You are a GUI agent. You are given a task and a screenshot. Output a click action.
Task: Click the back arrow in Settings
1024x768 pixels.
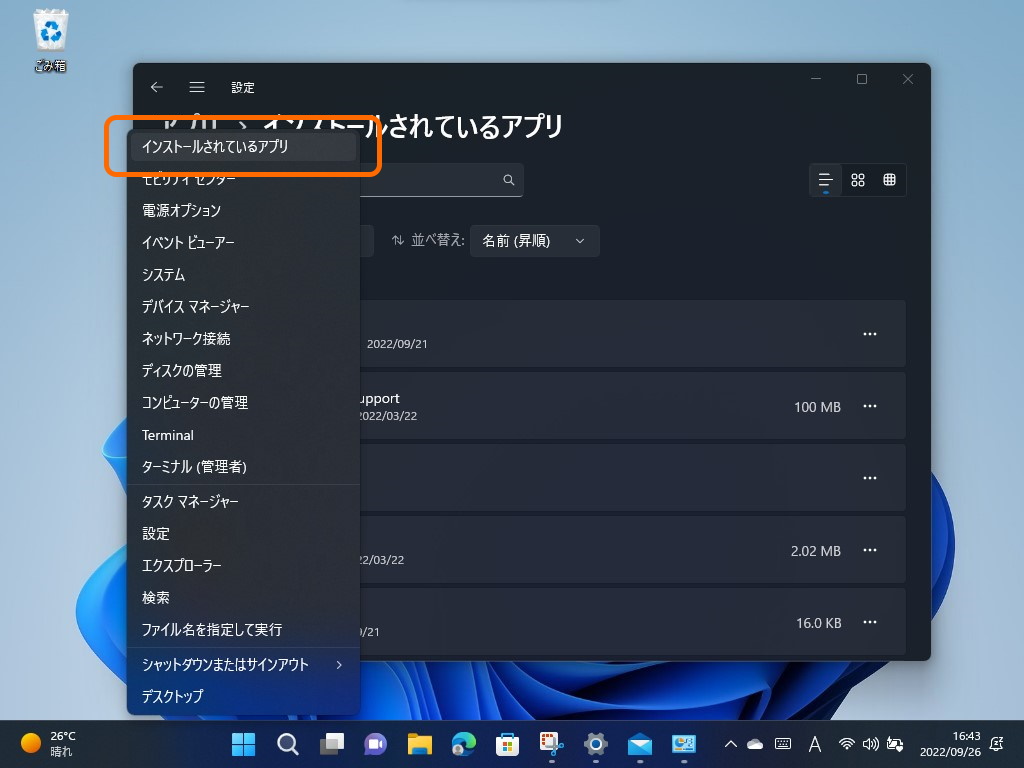tap(156, 86)
